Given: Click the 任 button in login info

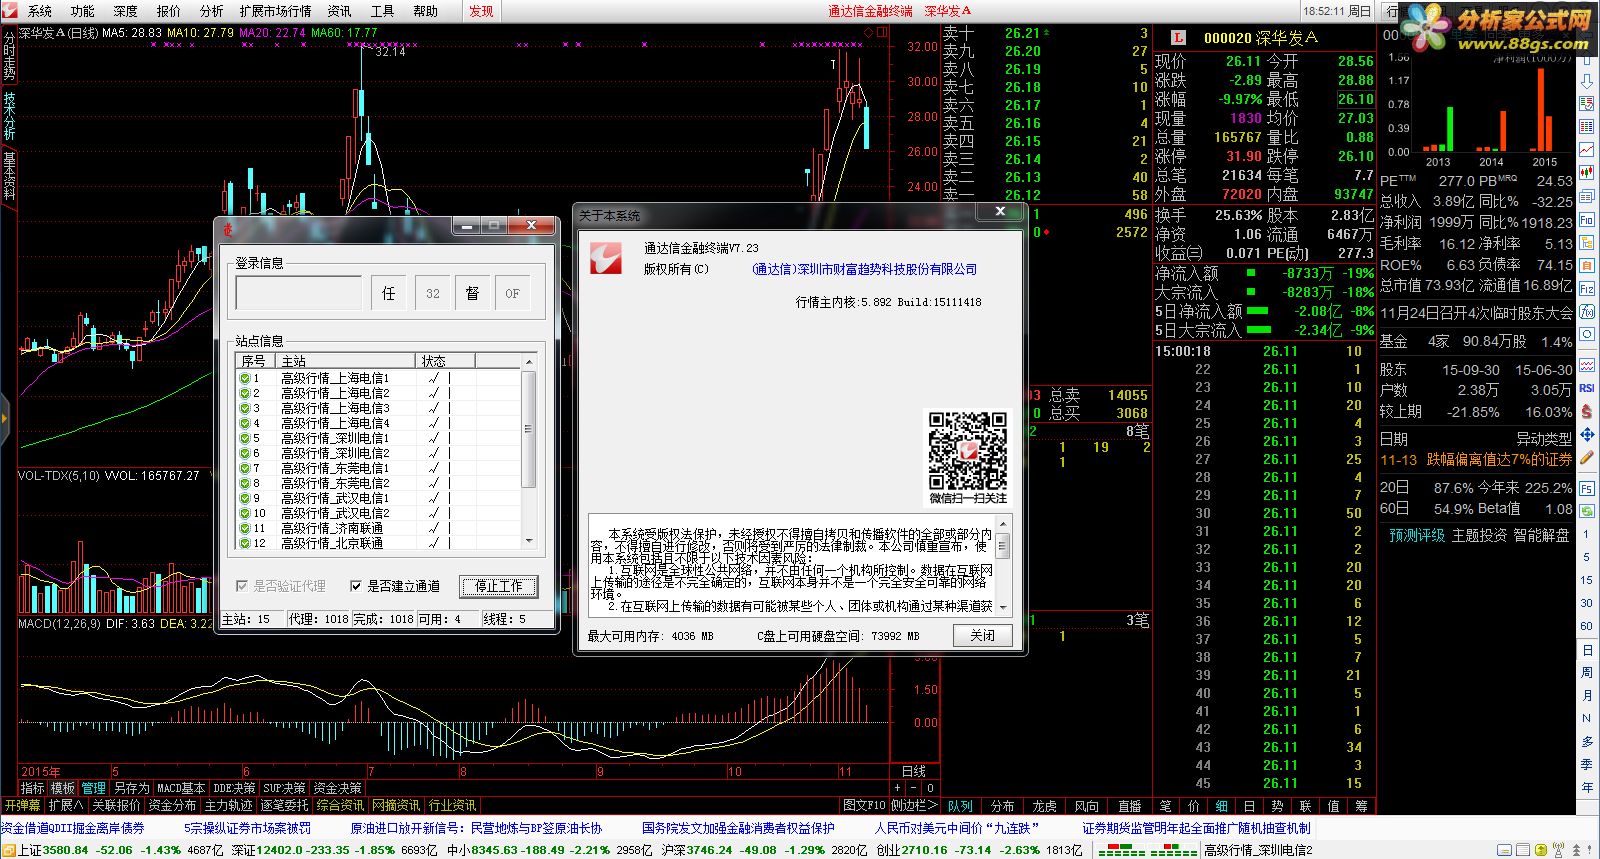Looking at the screenshot, I should coord(388,293).
